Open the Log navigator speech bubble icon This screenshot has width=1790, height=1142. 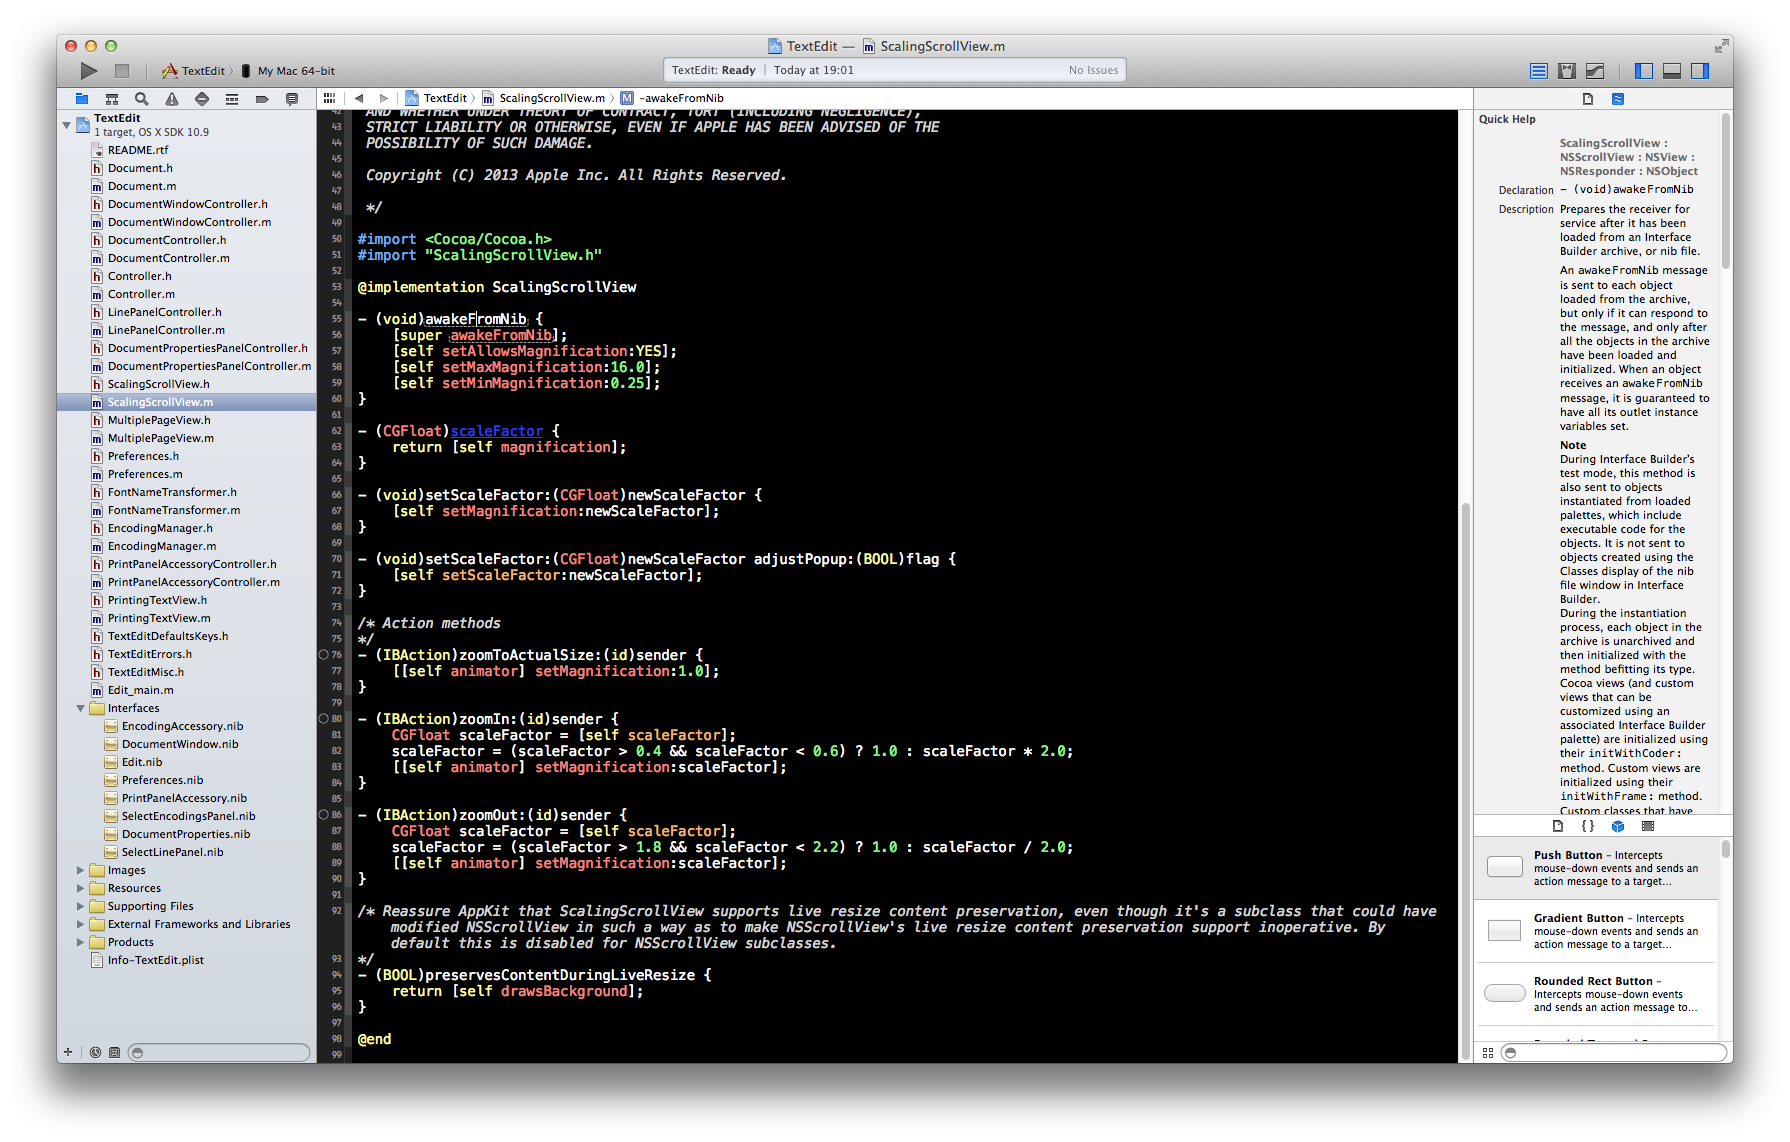tap(292, 98)
